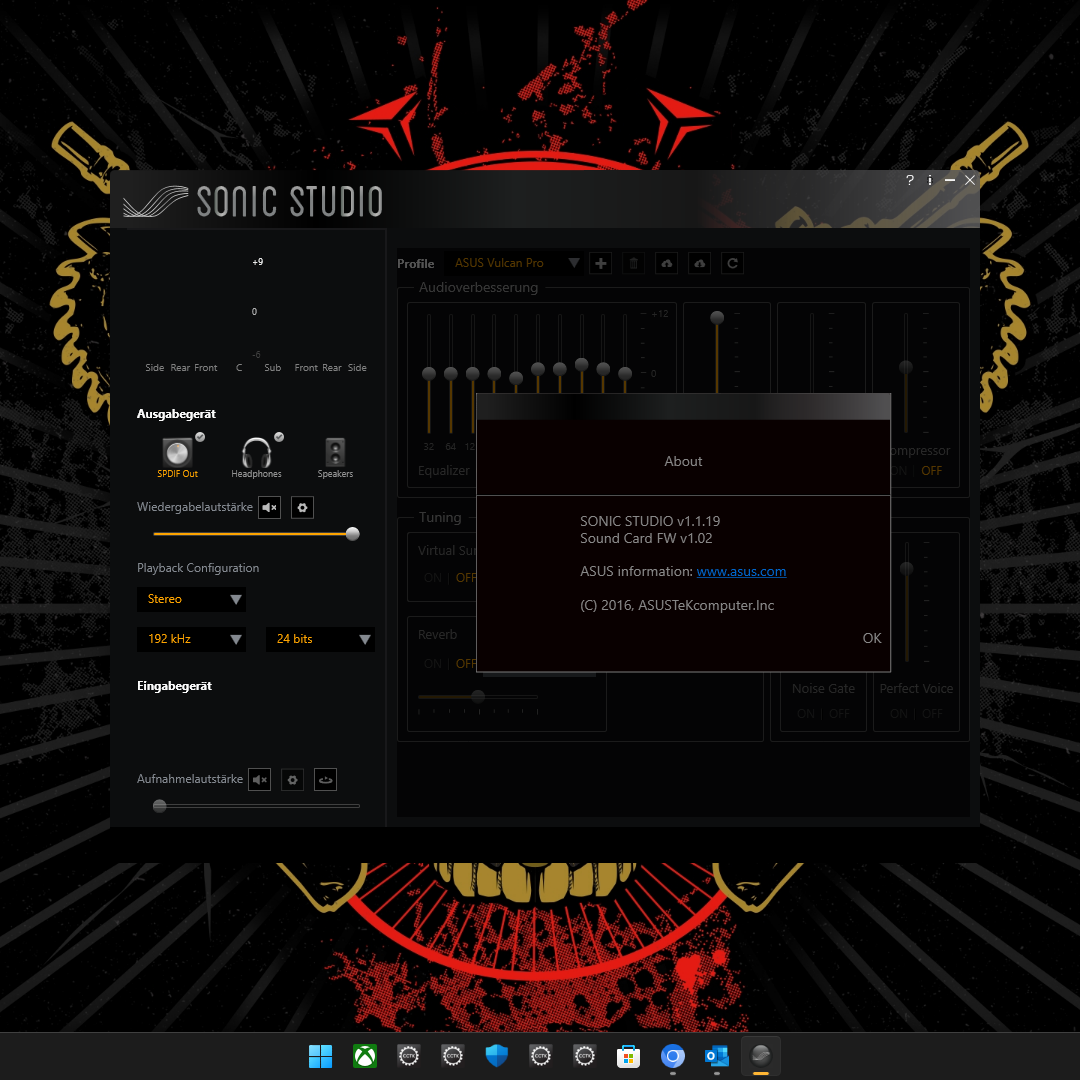Click the 32 Hz equalizer band slider

pyautogui.click(x=428, y=373)
